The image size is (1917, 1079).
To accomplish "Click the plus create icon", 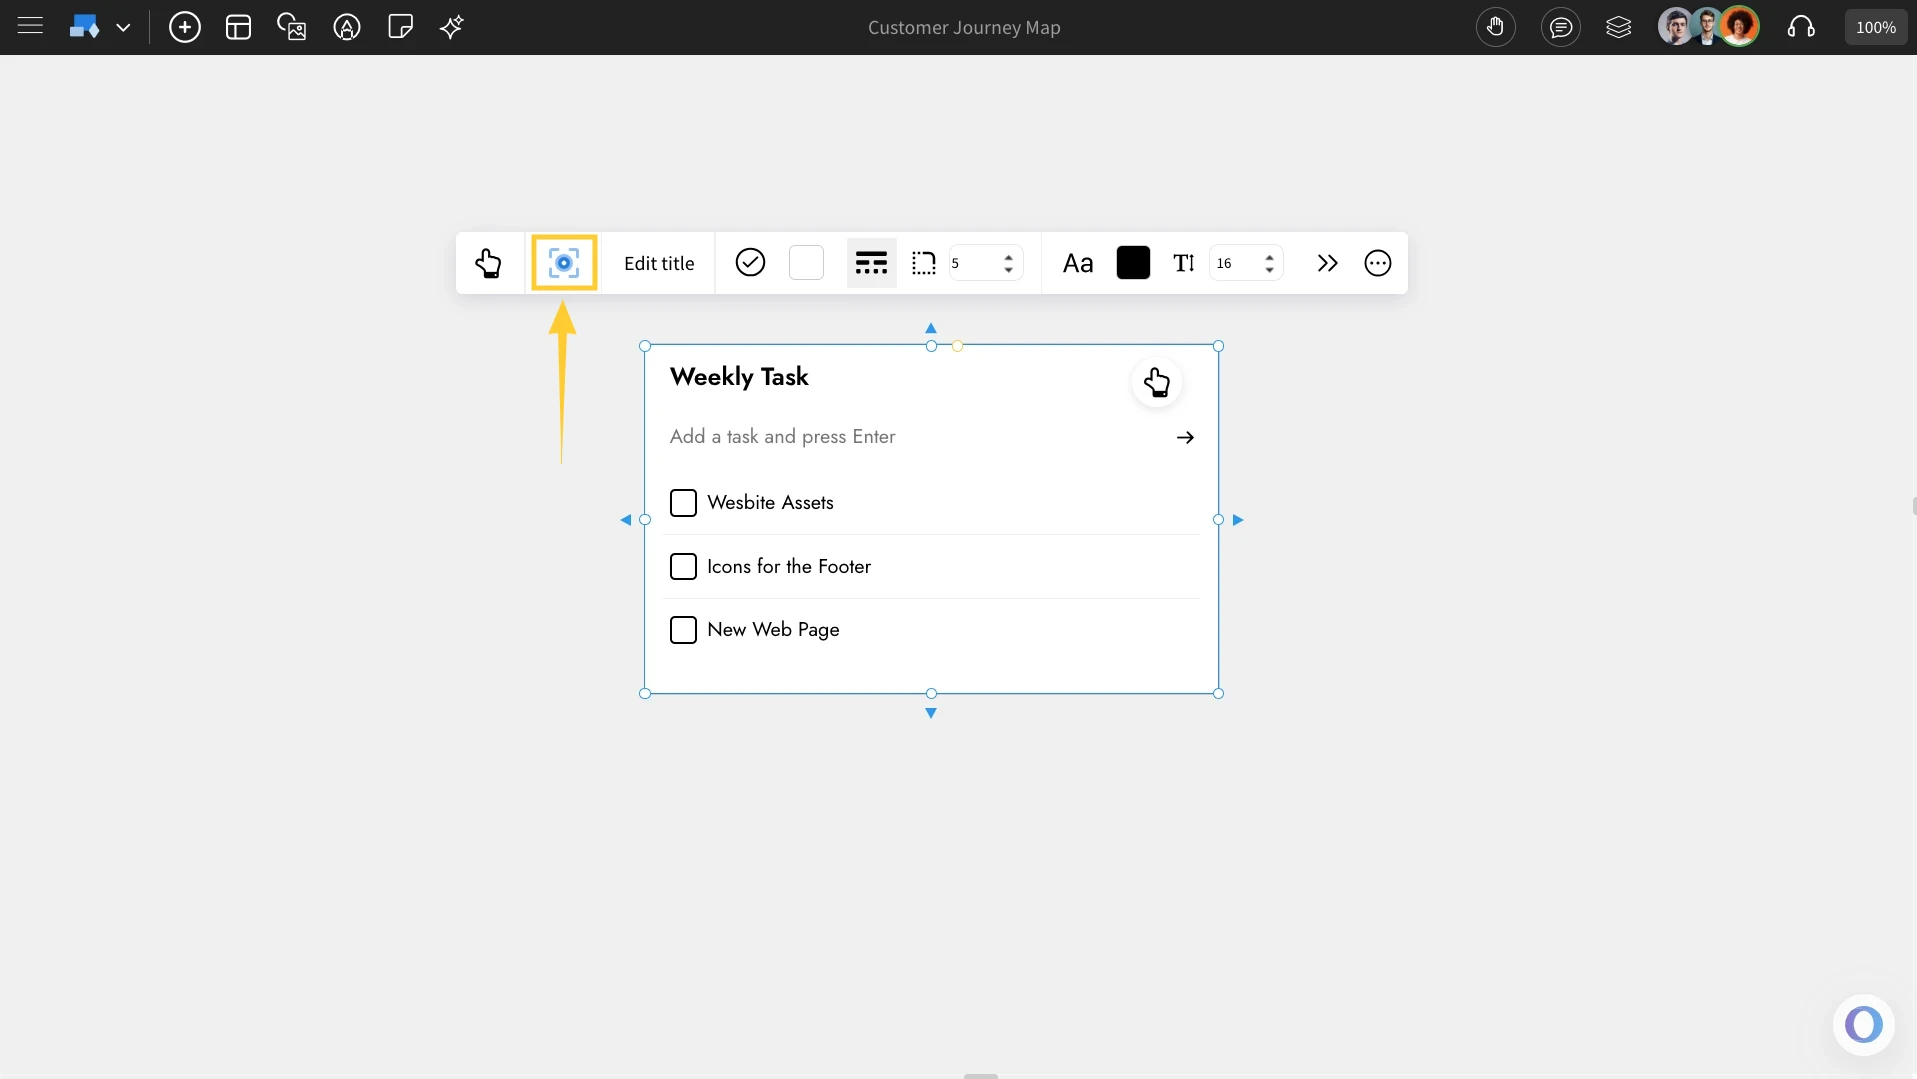I will tap(184, 27).
